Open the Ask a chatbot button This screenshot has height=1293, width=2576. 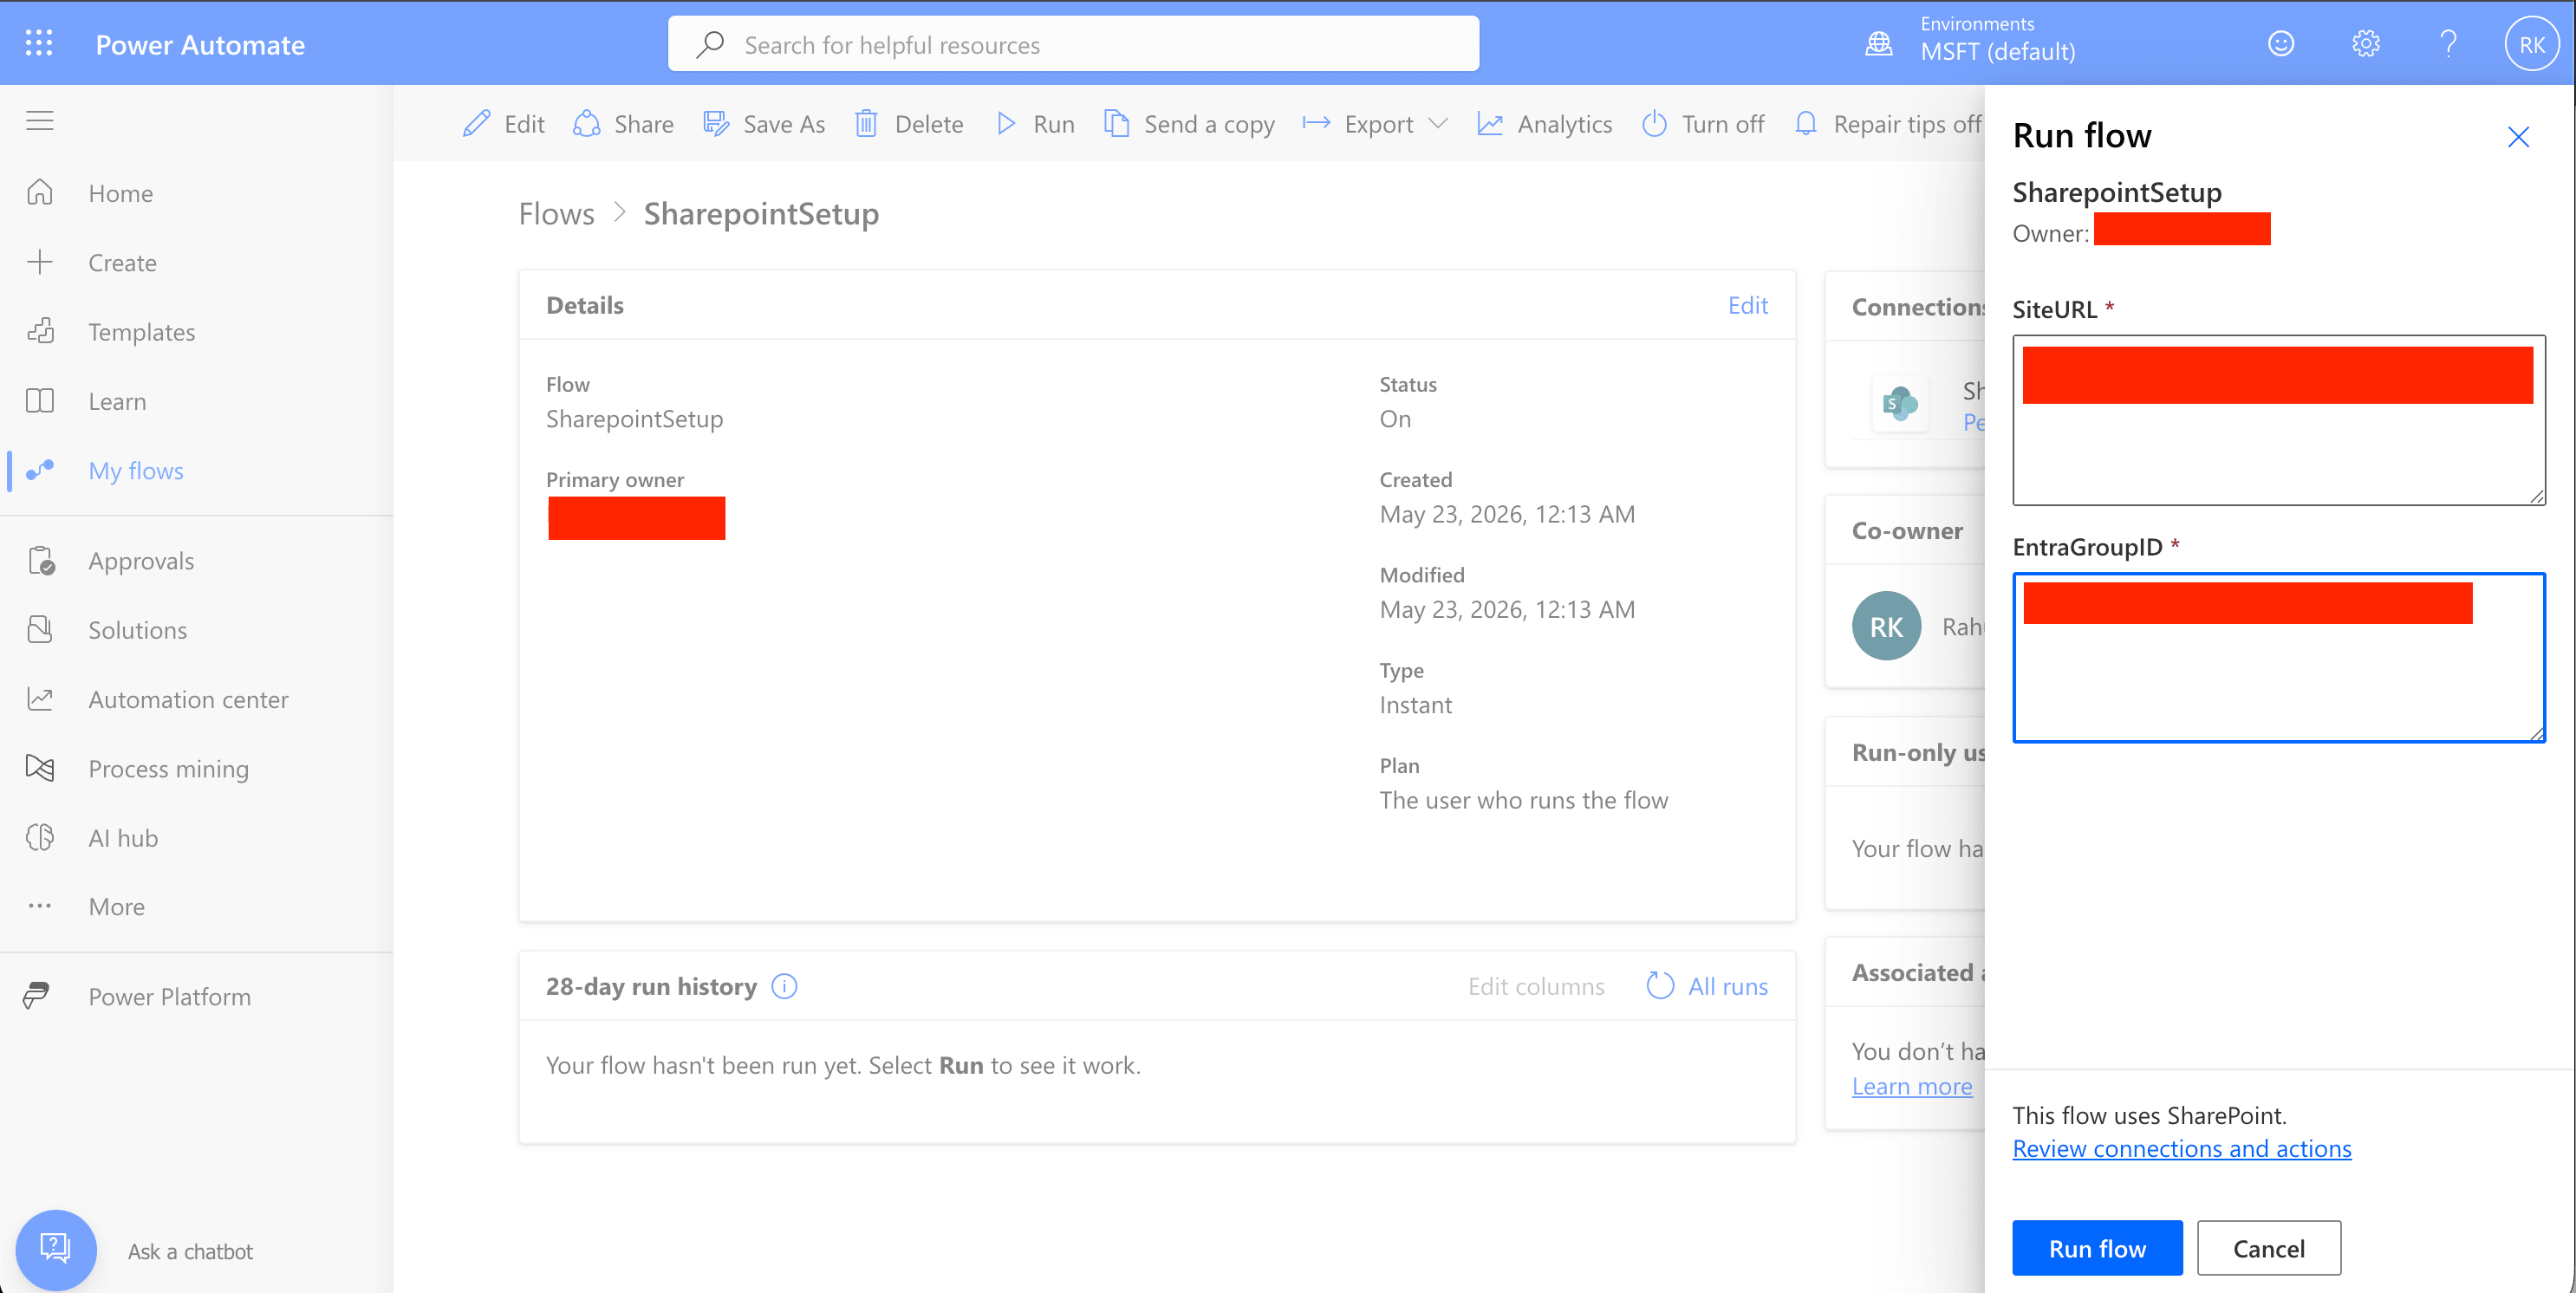point(56,1250)
